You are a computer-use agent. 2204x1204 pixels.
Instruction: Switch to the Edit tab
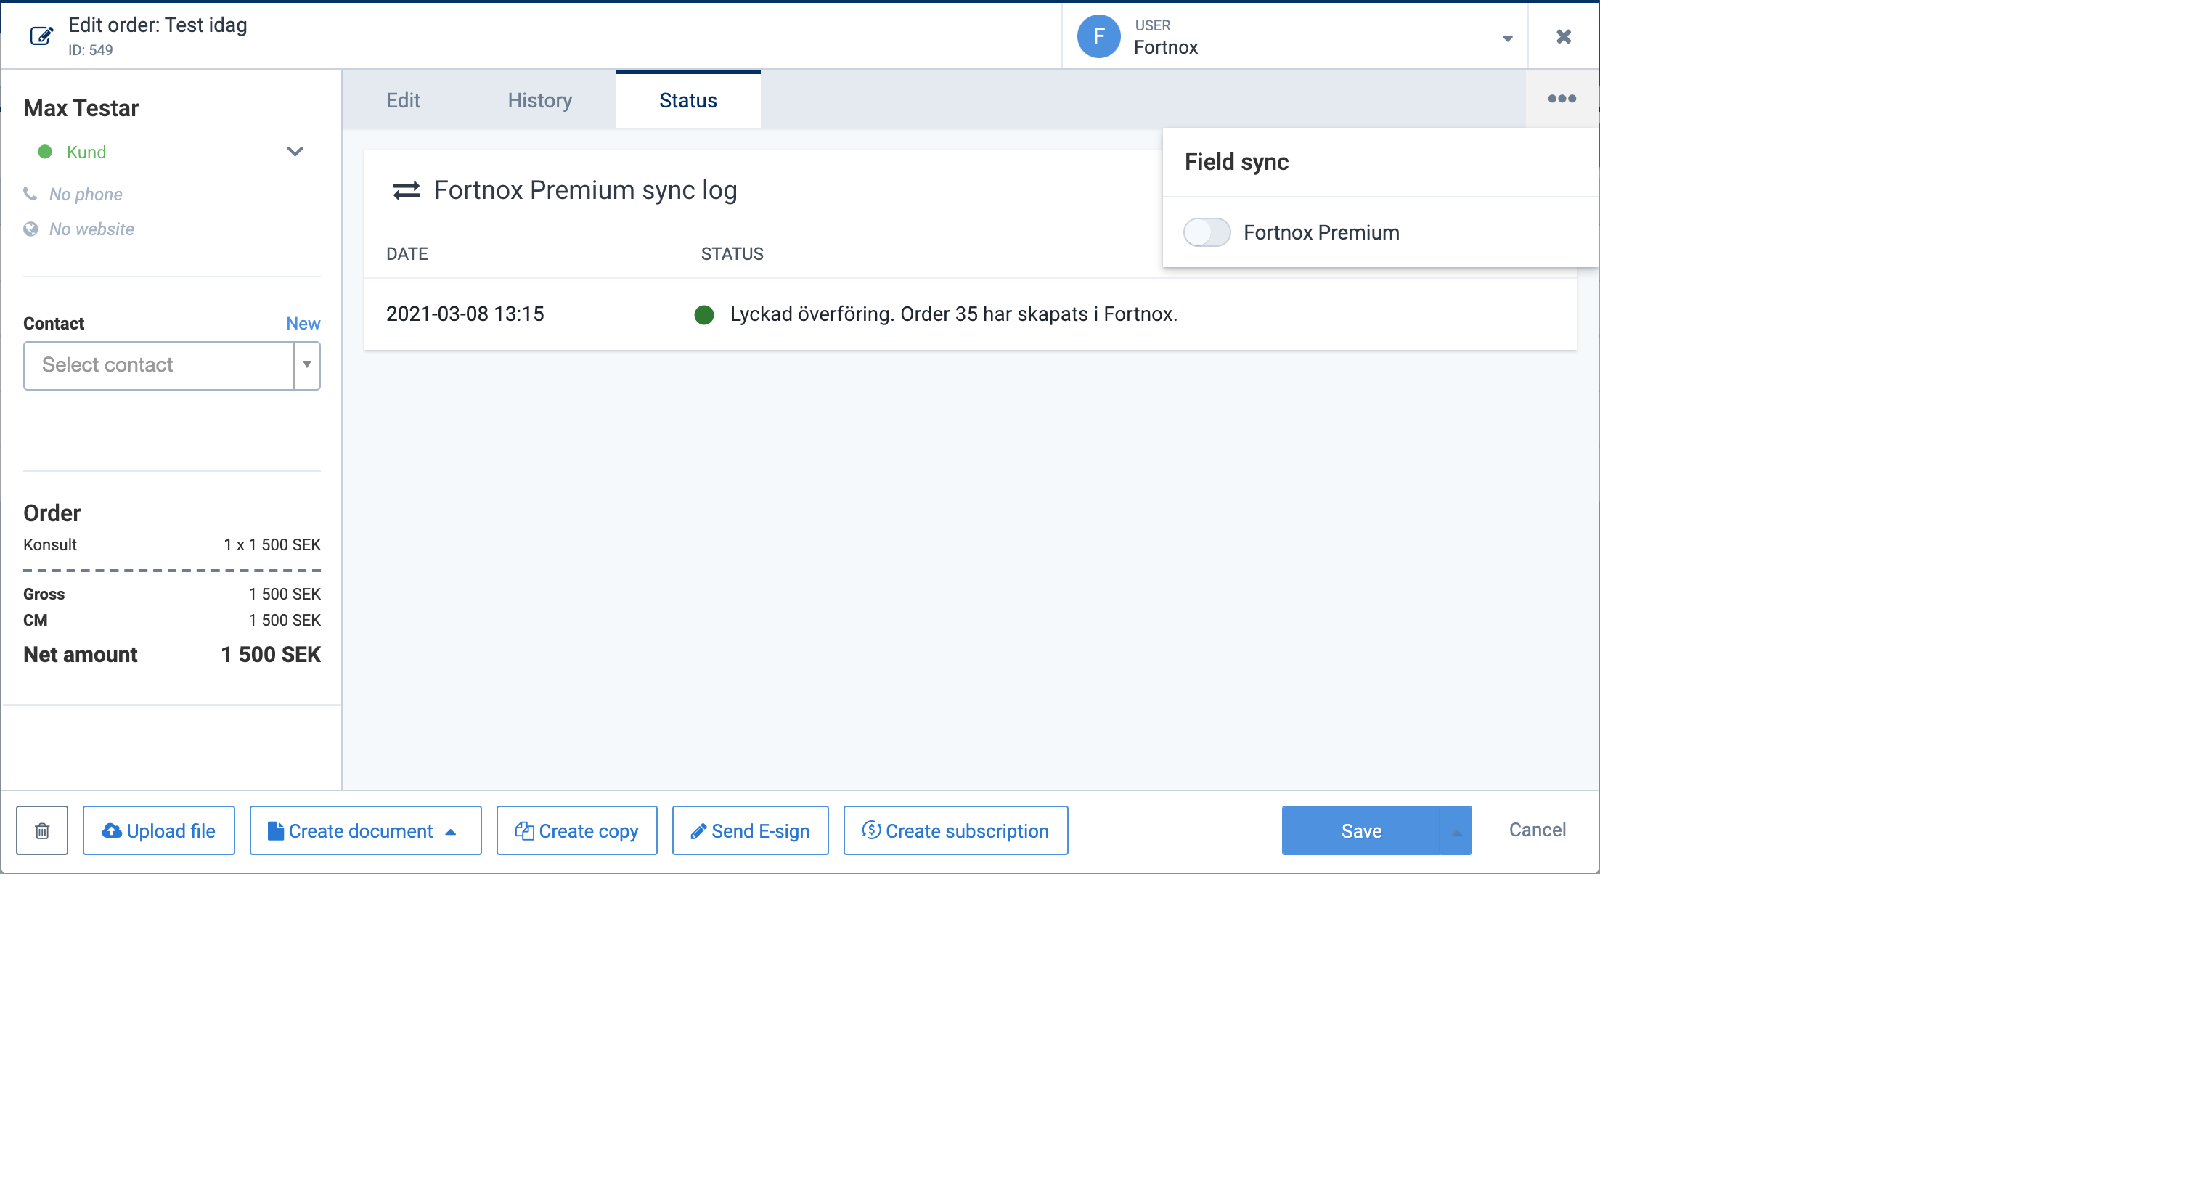click(x=403, y=100)
